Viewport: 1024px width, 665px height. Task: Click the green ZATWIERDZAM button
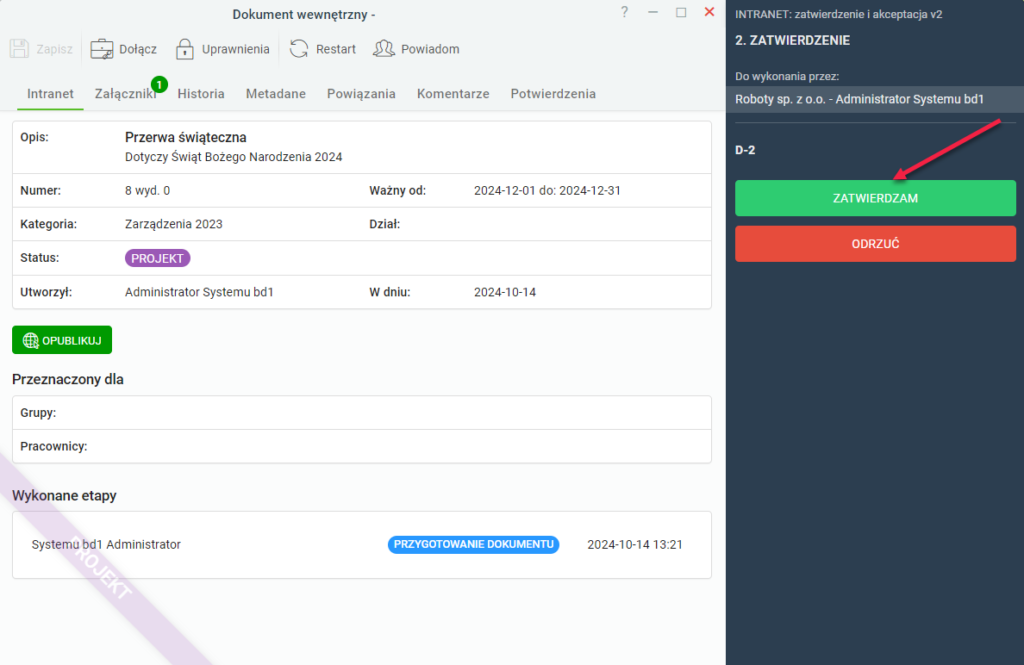[x=875, y=198]
